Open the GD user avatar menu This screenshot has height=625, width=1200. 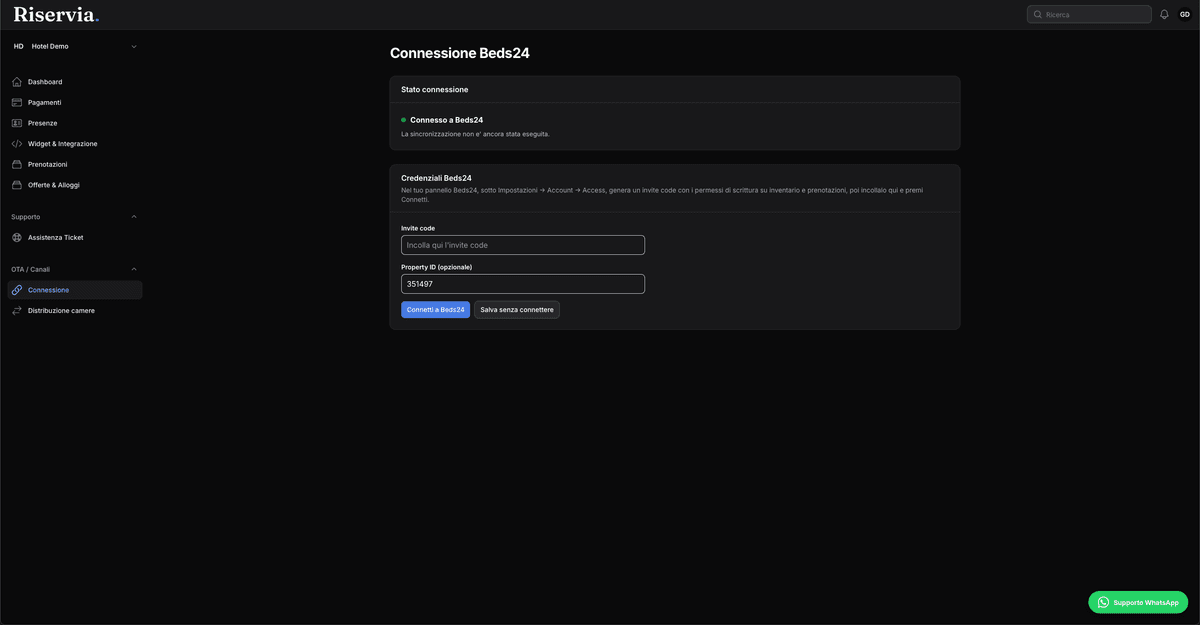pos(1185,14)
